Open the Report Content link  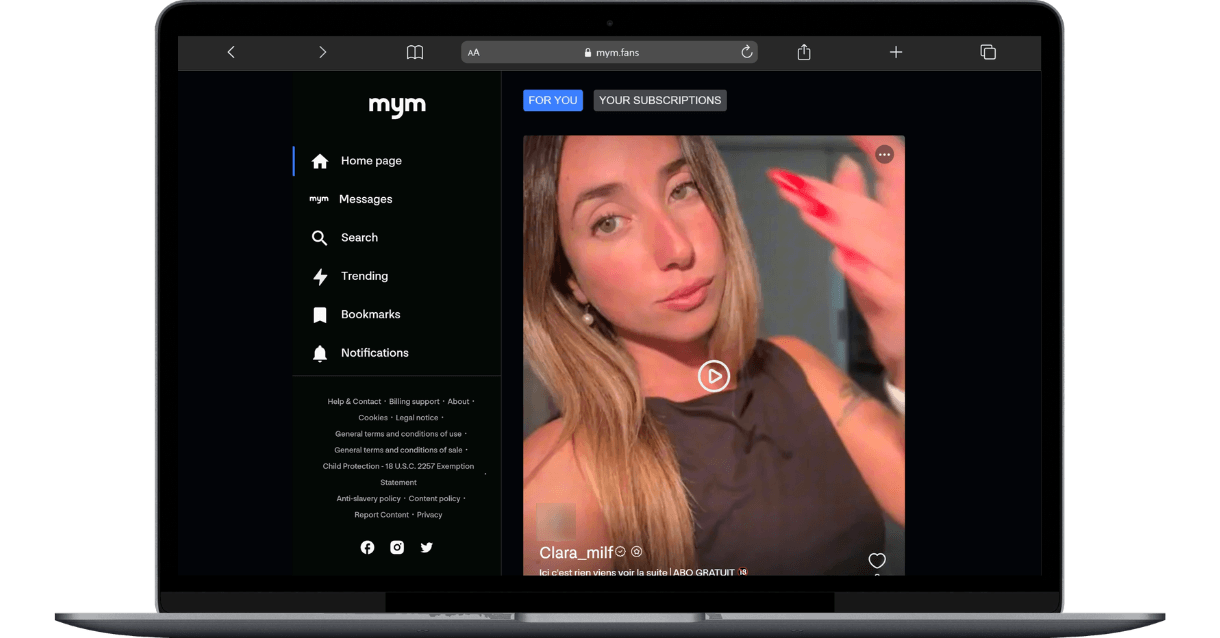[381, 515]
